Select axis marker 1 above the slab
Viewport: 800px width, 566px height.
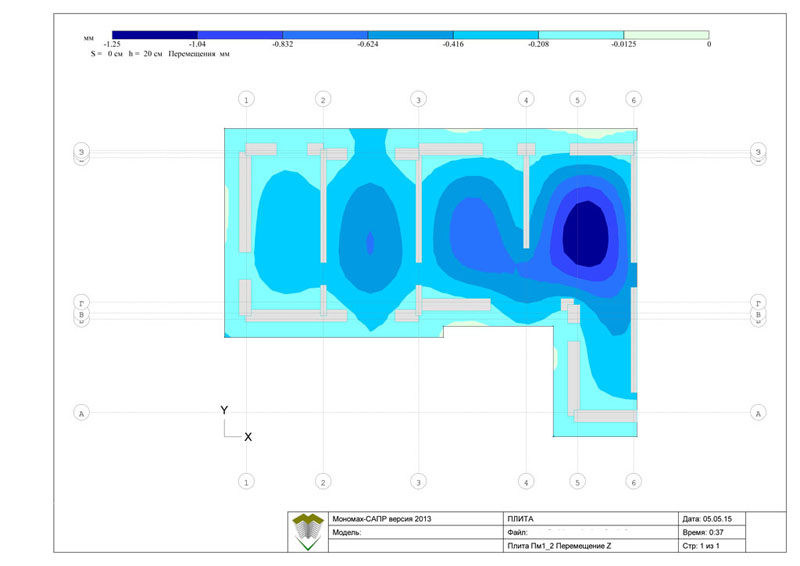click(246, 100)
